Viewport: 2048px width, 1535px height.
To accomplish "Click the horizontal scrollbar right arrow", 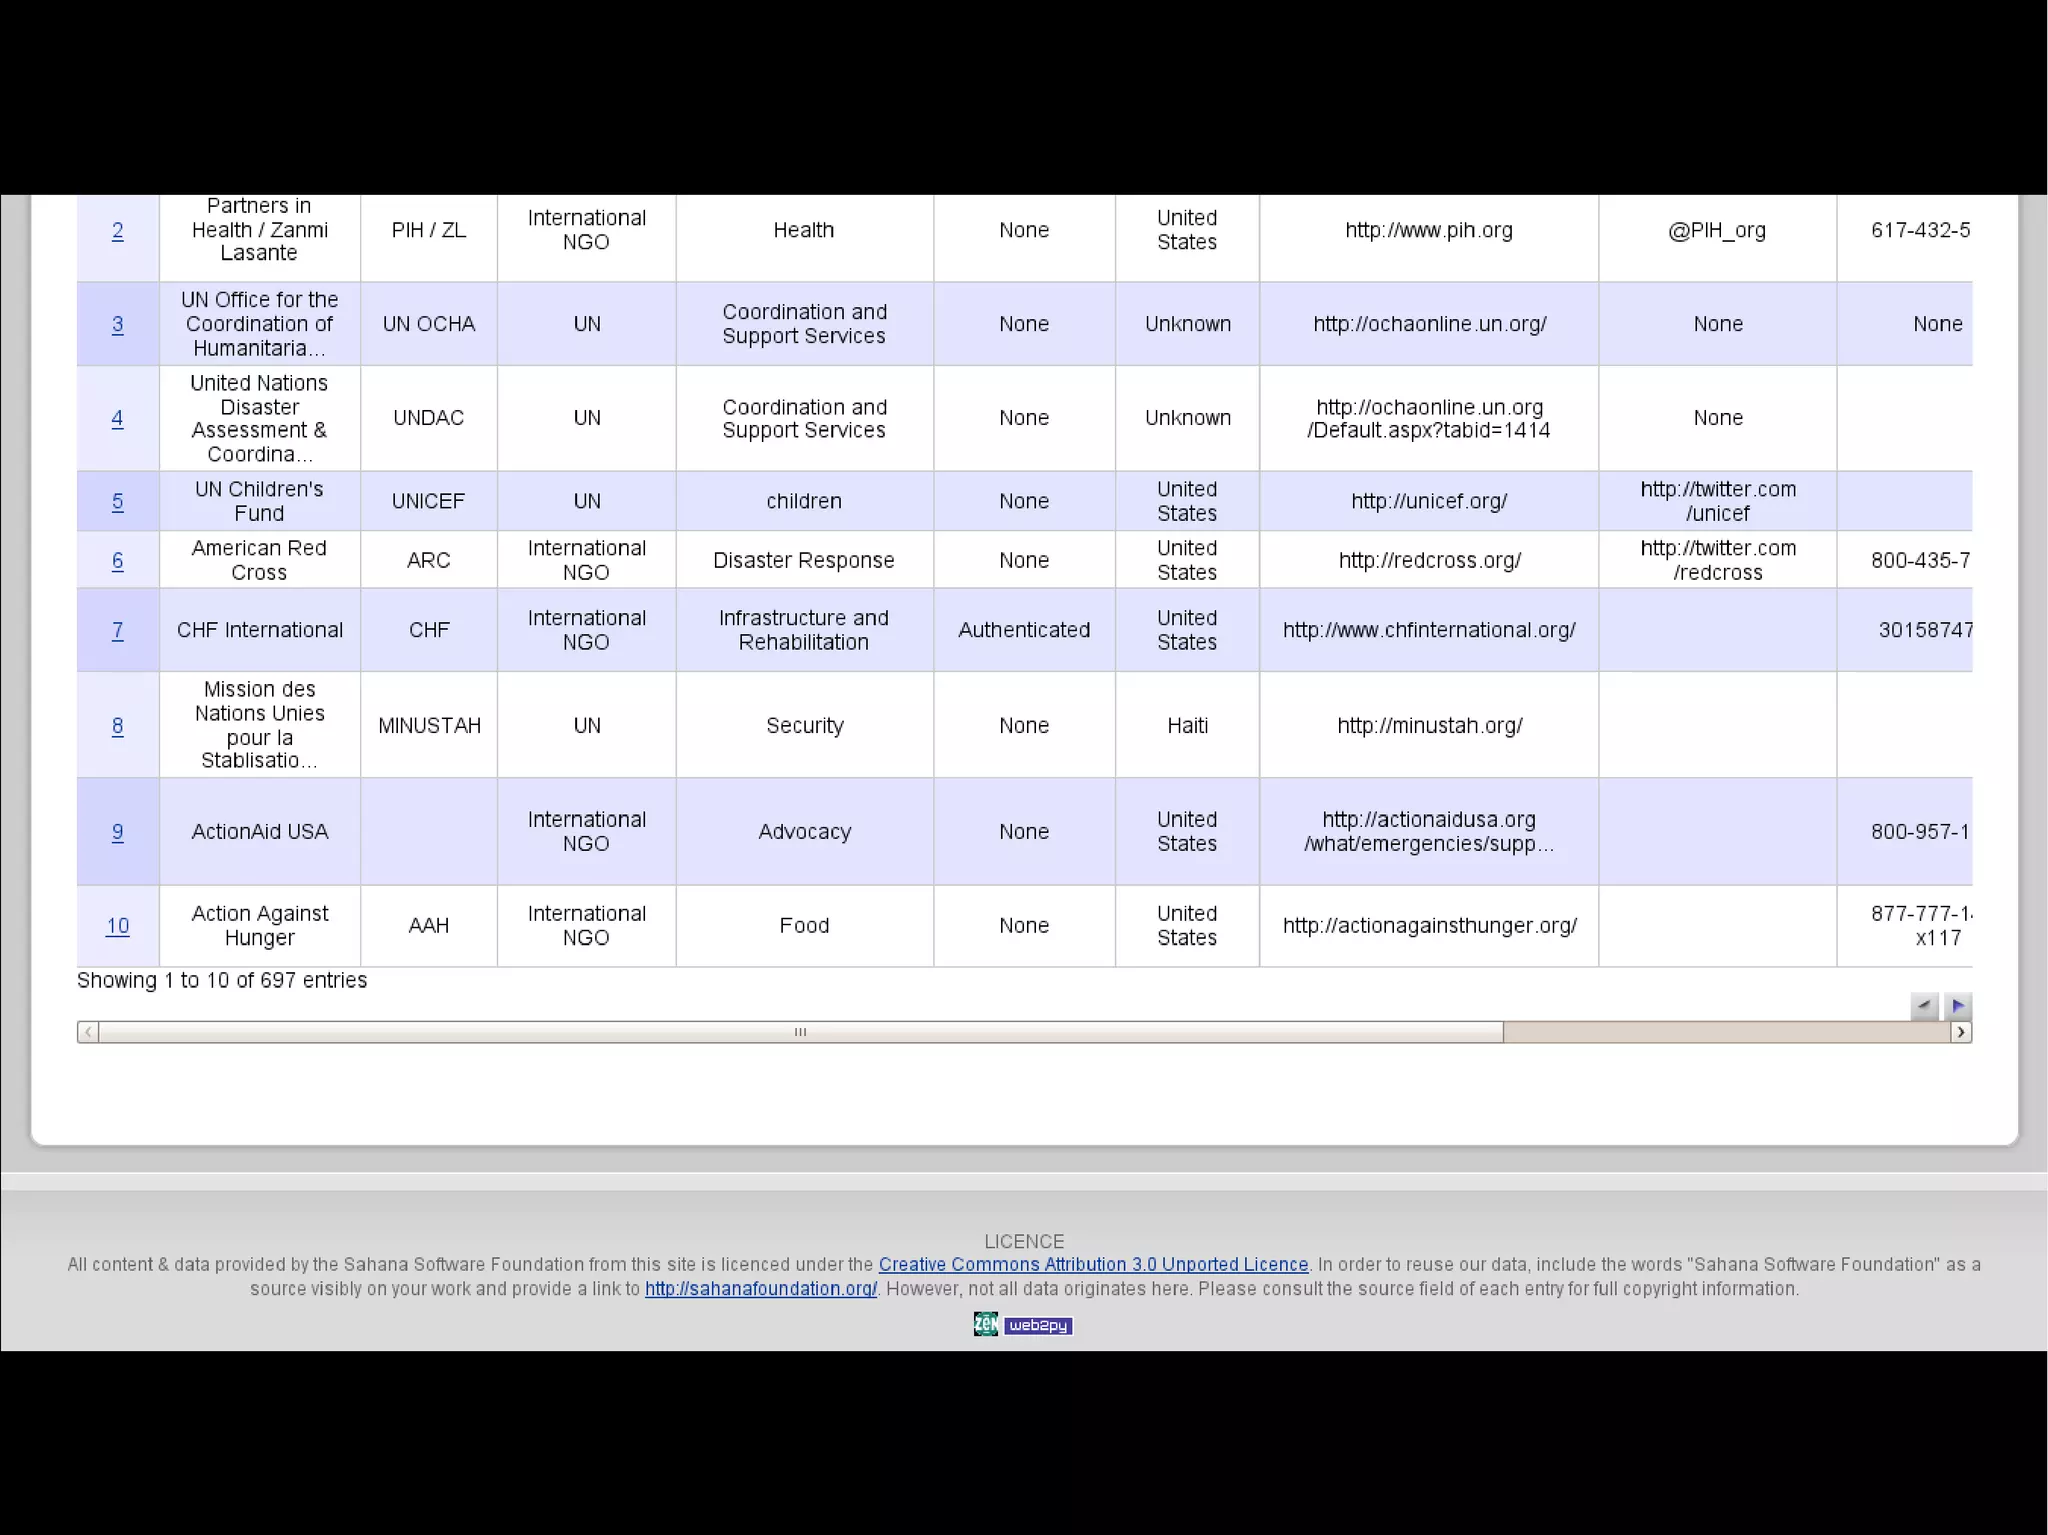I will (1961, 1032).
